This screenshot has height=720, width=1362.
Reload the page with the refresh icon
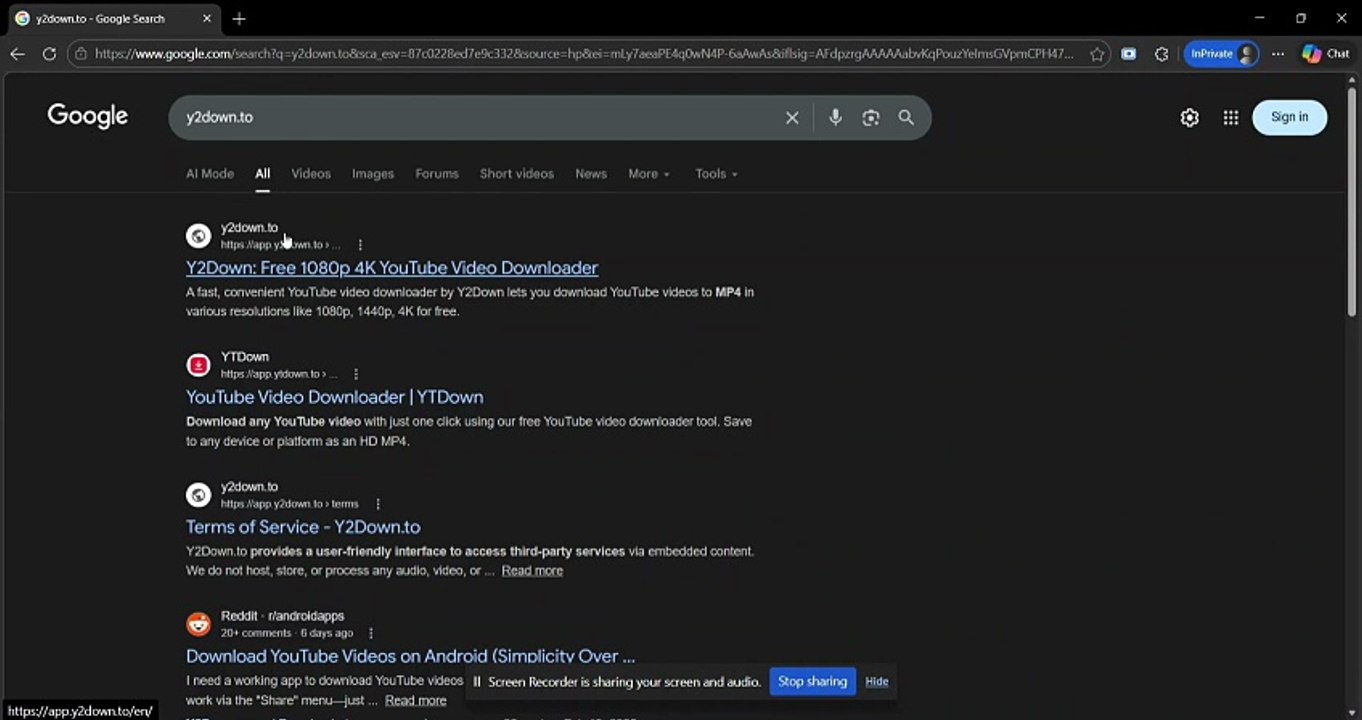tap(49, 54)
